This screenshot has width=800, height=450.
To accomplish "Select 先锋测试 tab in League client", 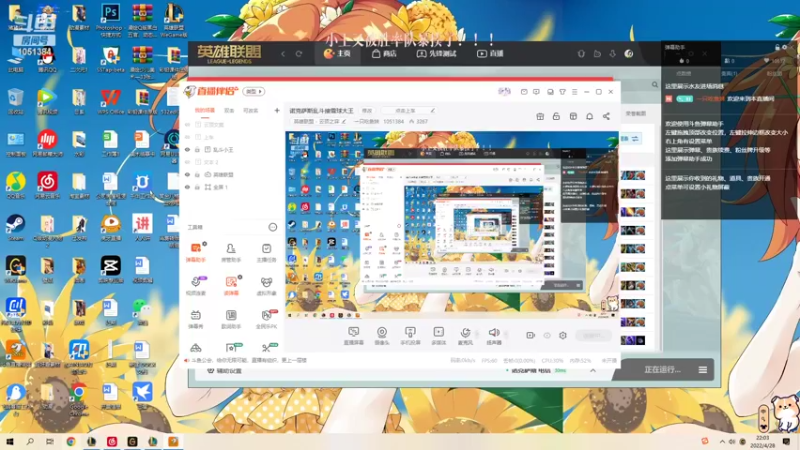I will (436, 54).
